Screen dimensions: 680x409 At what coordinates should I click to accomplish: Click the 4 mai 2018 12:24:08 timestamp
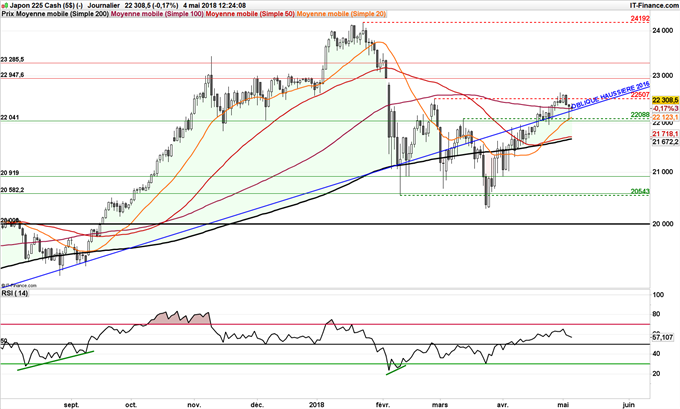[x=214, y=6]
